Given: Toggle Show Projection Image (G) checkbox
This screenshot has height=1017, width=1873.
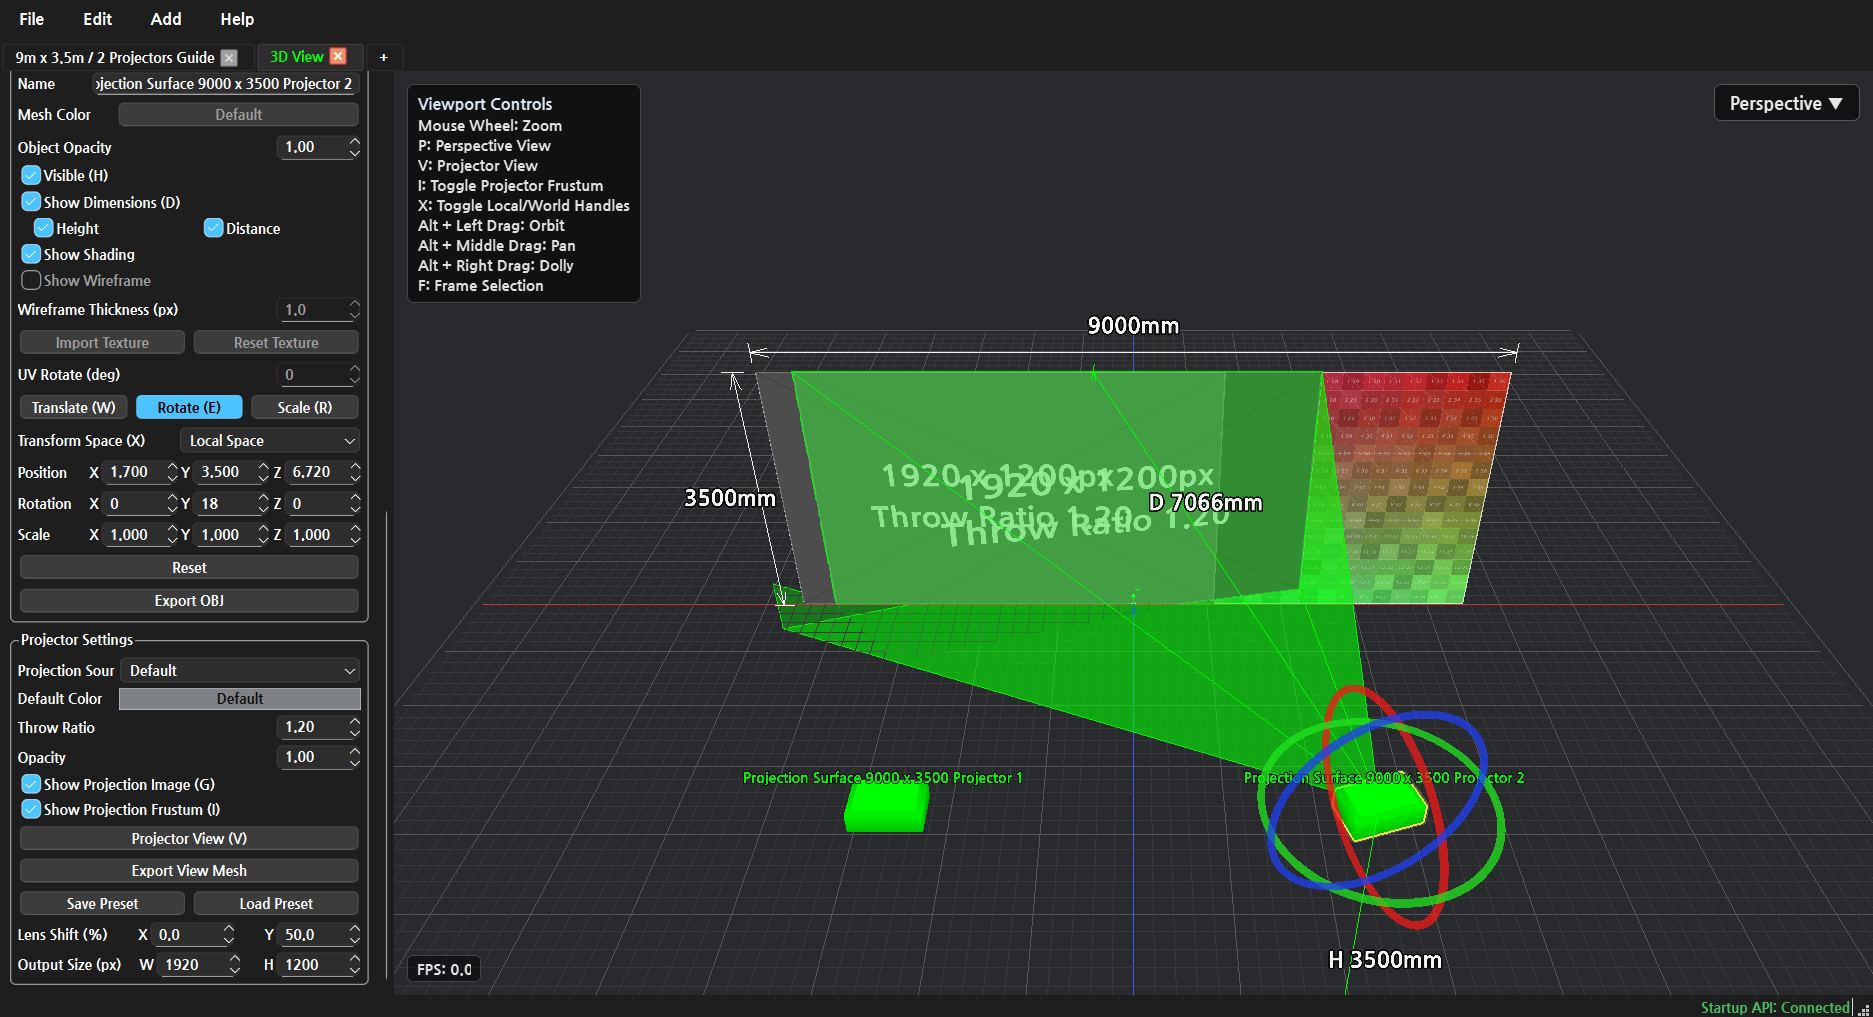Looking at the screenshot, I should click(x=31, y=784).
